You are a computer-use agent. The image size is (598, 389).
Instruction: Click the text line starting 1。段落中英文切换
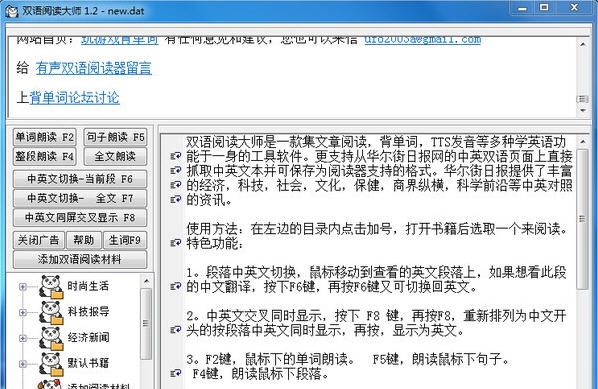376,272
